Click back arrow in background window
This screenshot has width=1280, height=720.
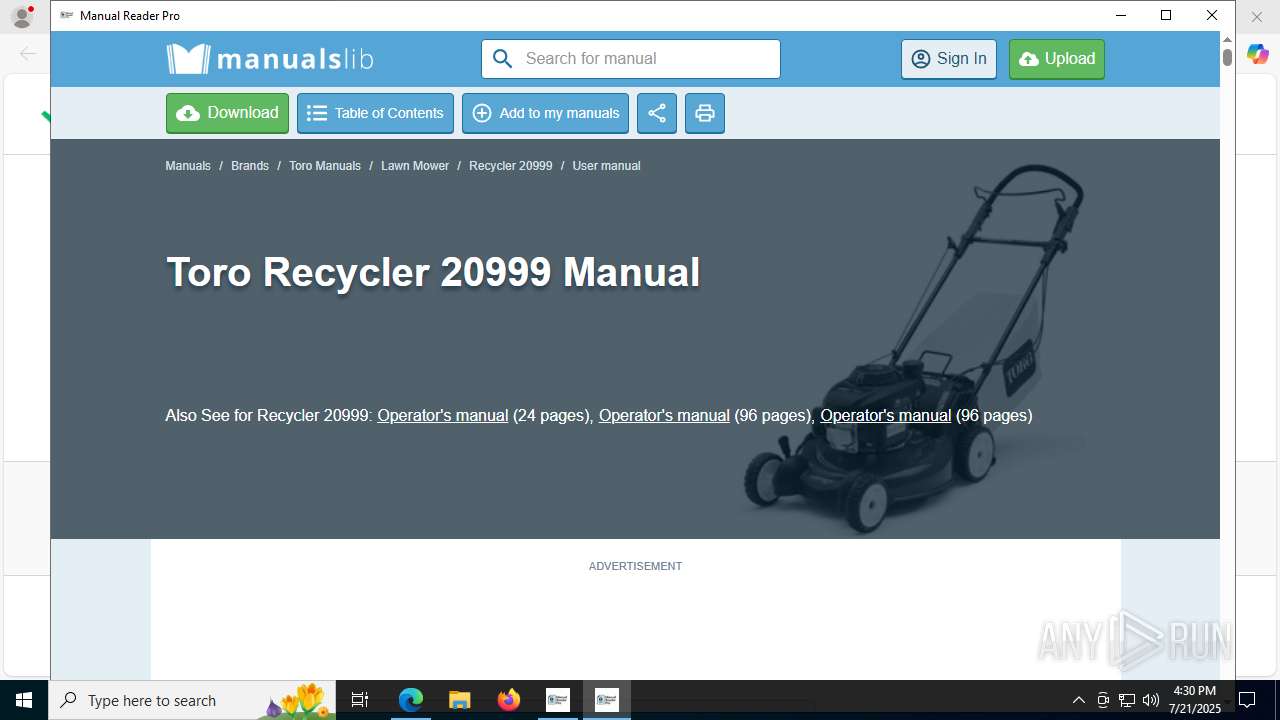click(x=28, y=54)
